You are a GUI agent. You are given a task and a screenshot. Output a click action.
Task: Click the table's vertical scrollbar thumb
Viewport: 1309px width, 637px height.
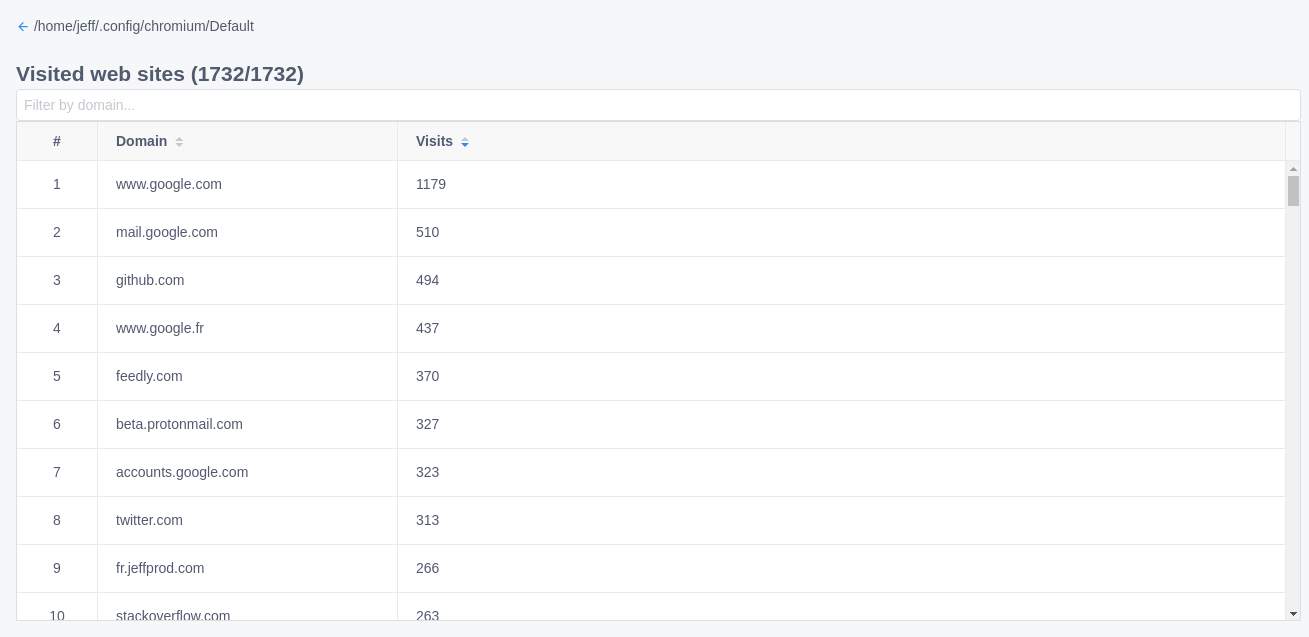[1293, 191]
